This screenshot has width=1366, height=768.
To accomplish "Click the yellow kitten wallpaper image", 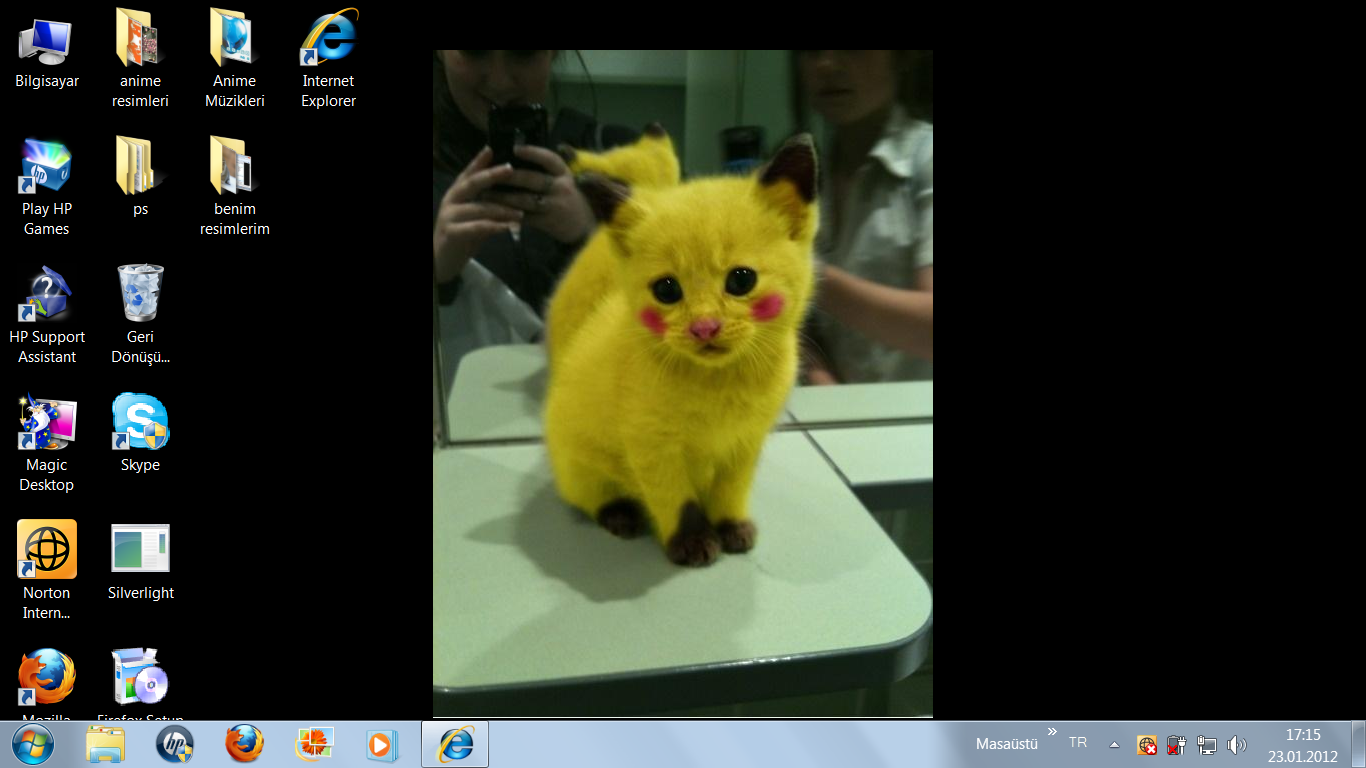I will coord(683,383).
